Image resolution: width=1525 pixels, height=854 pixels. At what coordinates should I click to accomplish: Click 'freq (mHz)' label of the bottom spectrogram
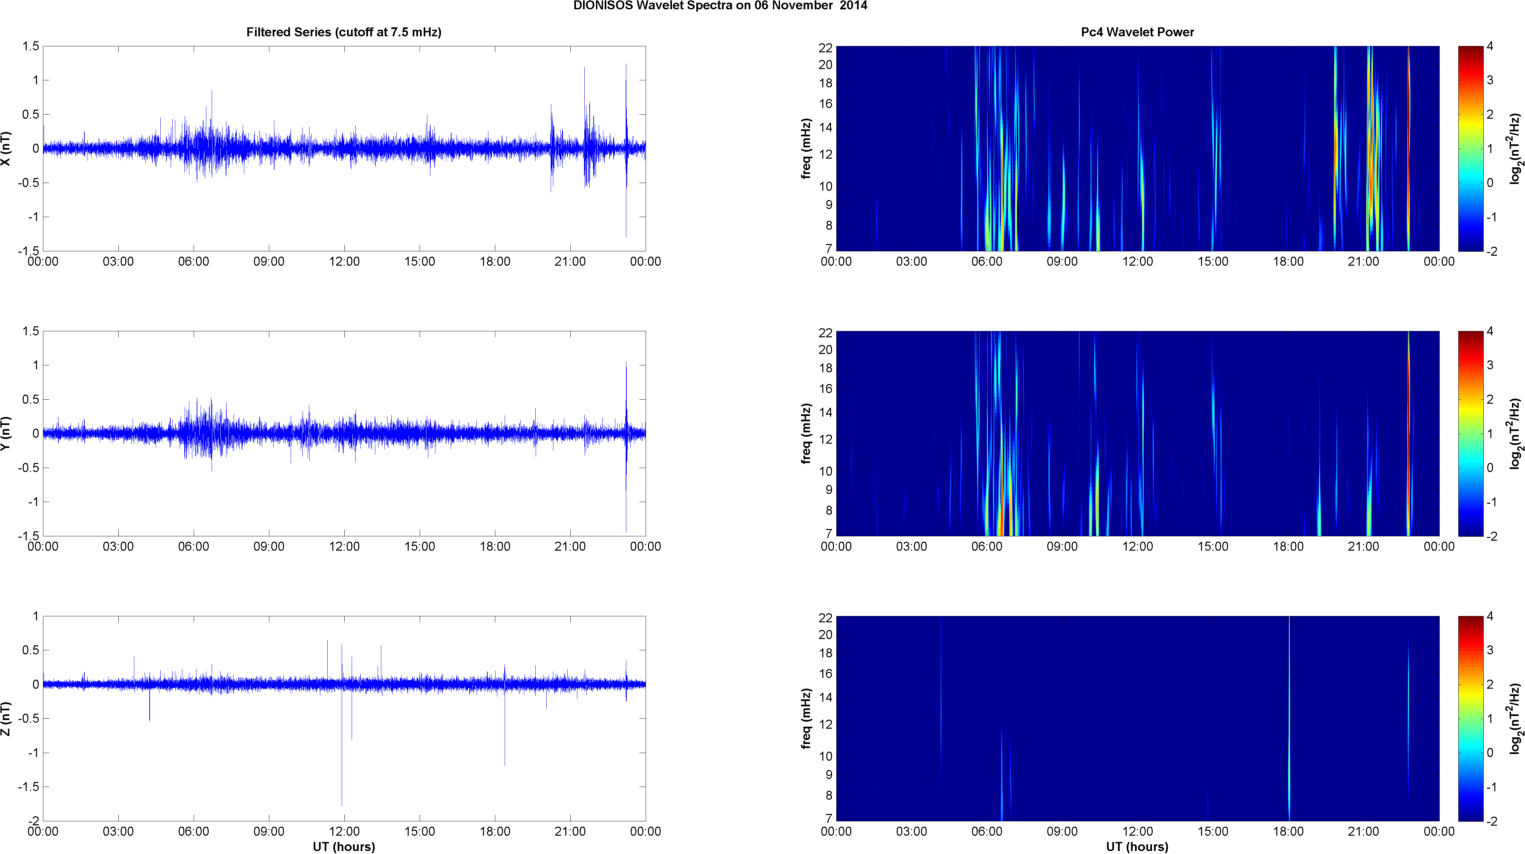806,718
